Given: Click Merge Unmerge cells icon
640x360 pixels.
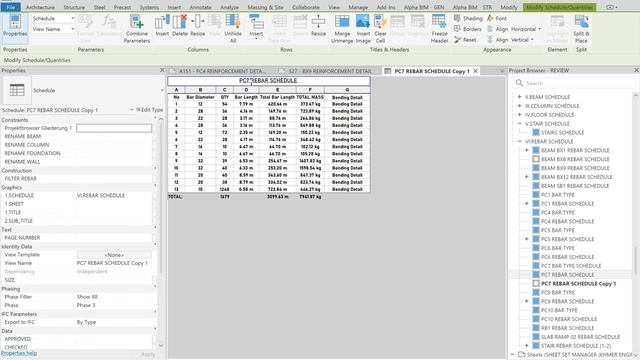Looking at the screenshot, I should 342,21.
